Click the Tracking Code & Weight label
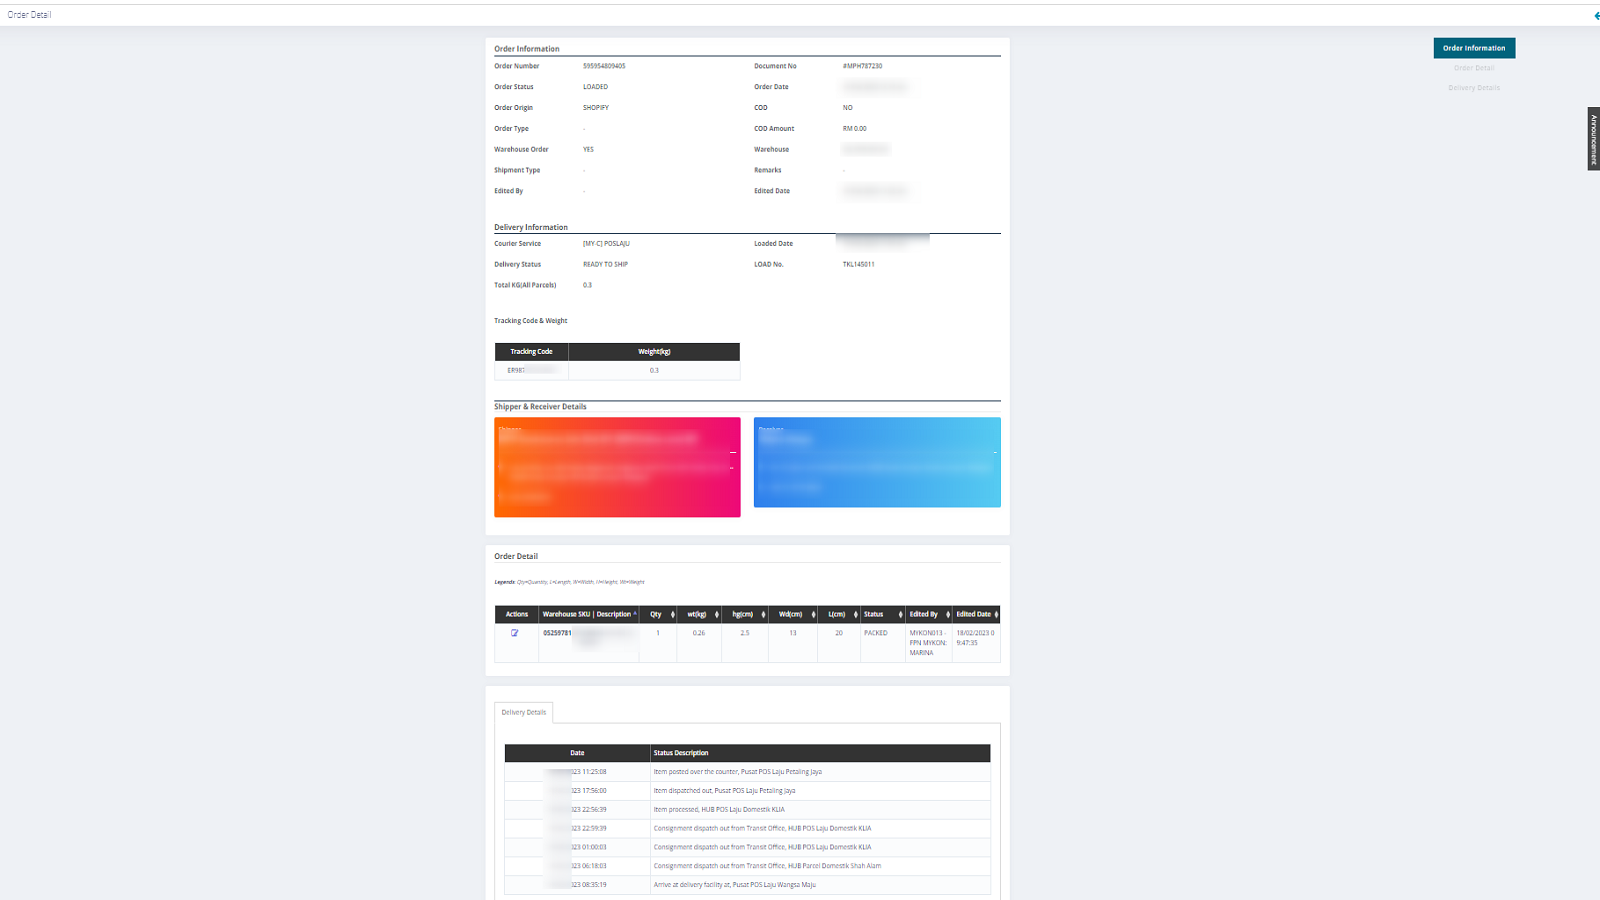This screenshot has height=900, width=1600. pyautogui.click(x=530, y=321)
